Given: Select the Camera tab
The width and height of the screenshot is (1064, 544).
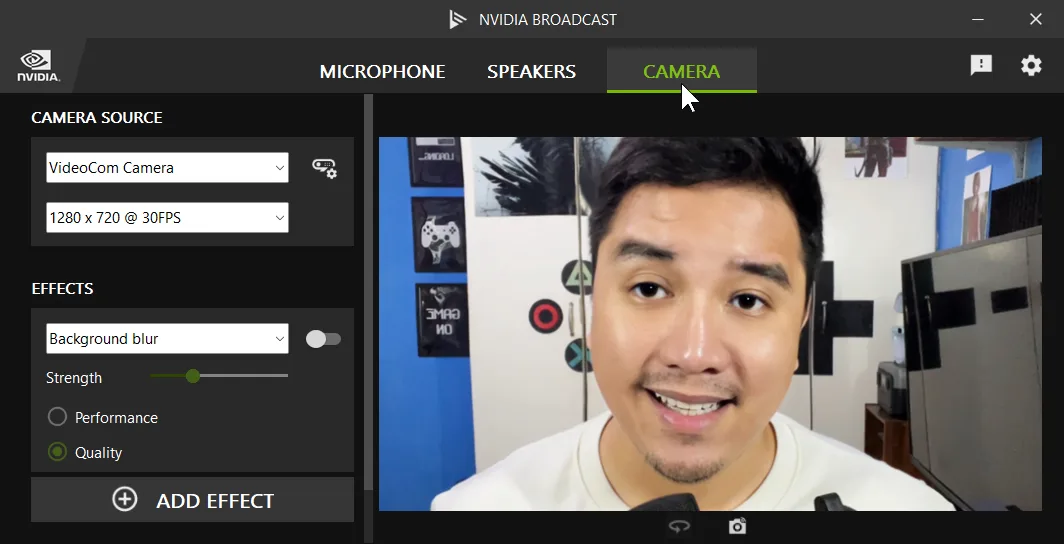Looking at the screenshot, I should click(x=681, y=71).
